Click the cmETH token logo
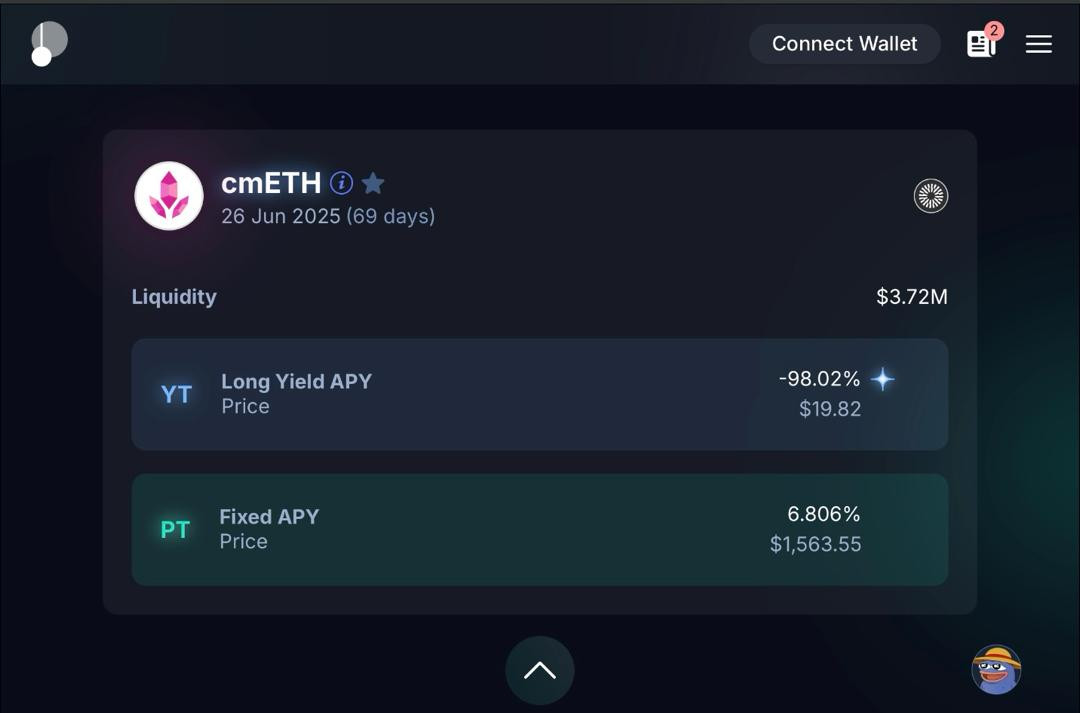Image resolution: width=1080 pixels, height=713 pixels. (169, 196)
